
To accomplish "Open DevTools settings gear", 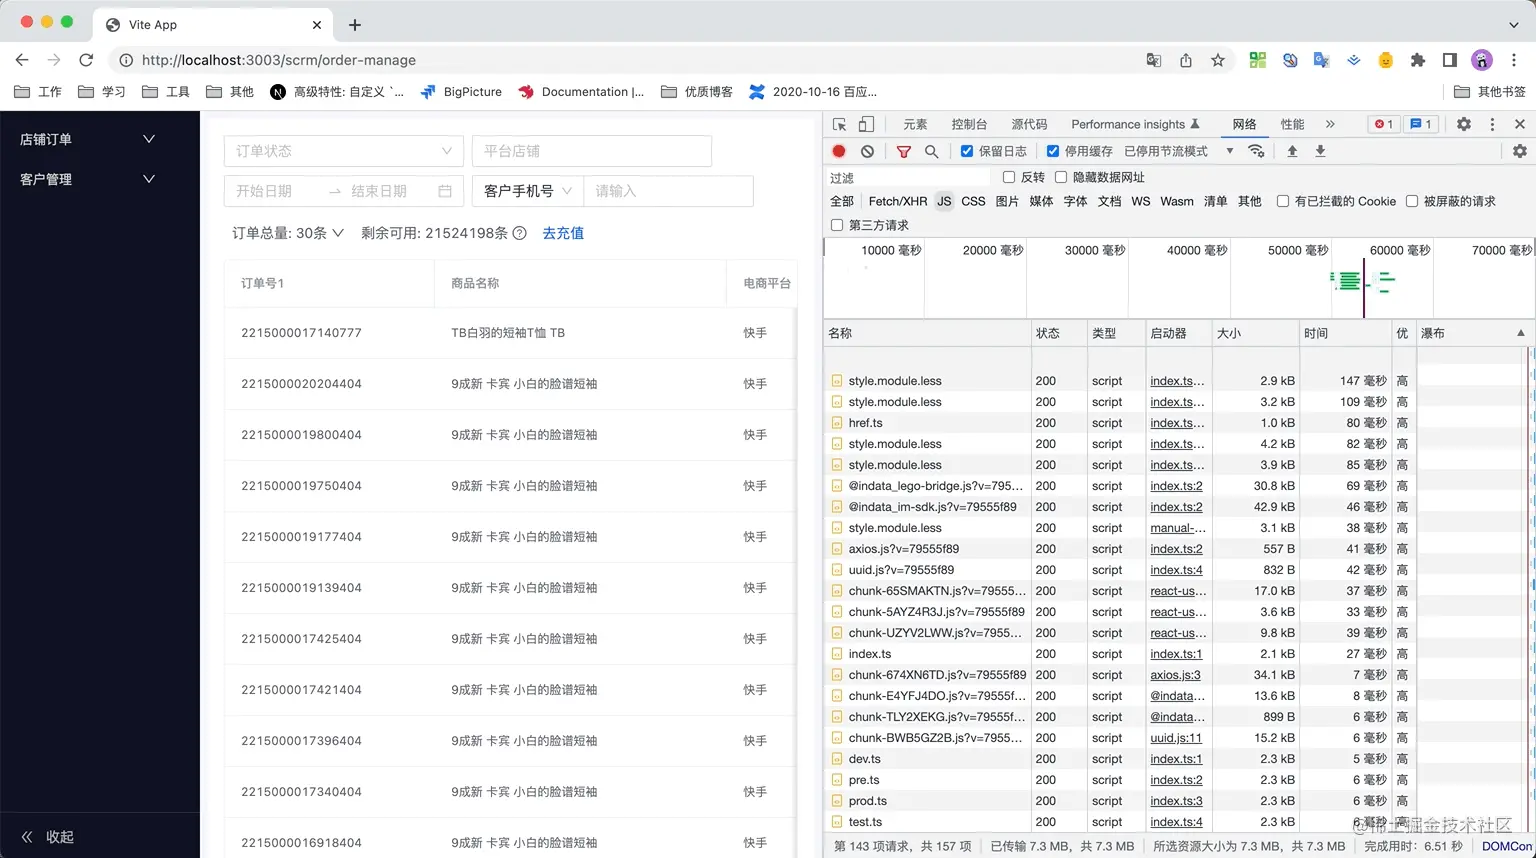I will click(x=1463, y=124).
